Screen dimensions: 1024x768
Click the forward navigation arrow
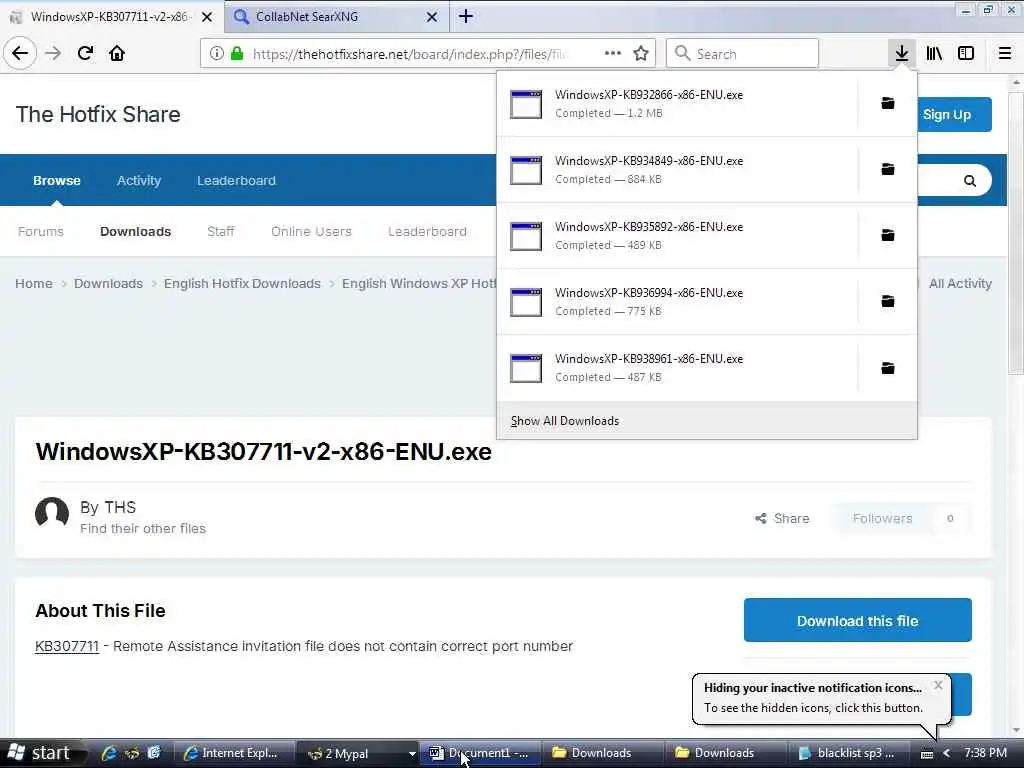[54, 53]
